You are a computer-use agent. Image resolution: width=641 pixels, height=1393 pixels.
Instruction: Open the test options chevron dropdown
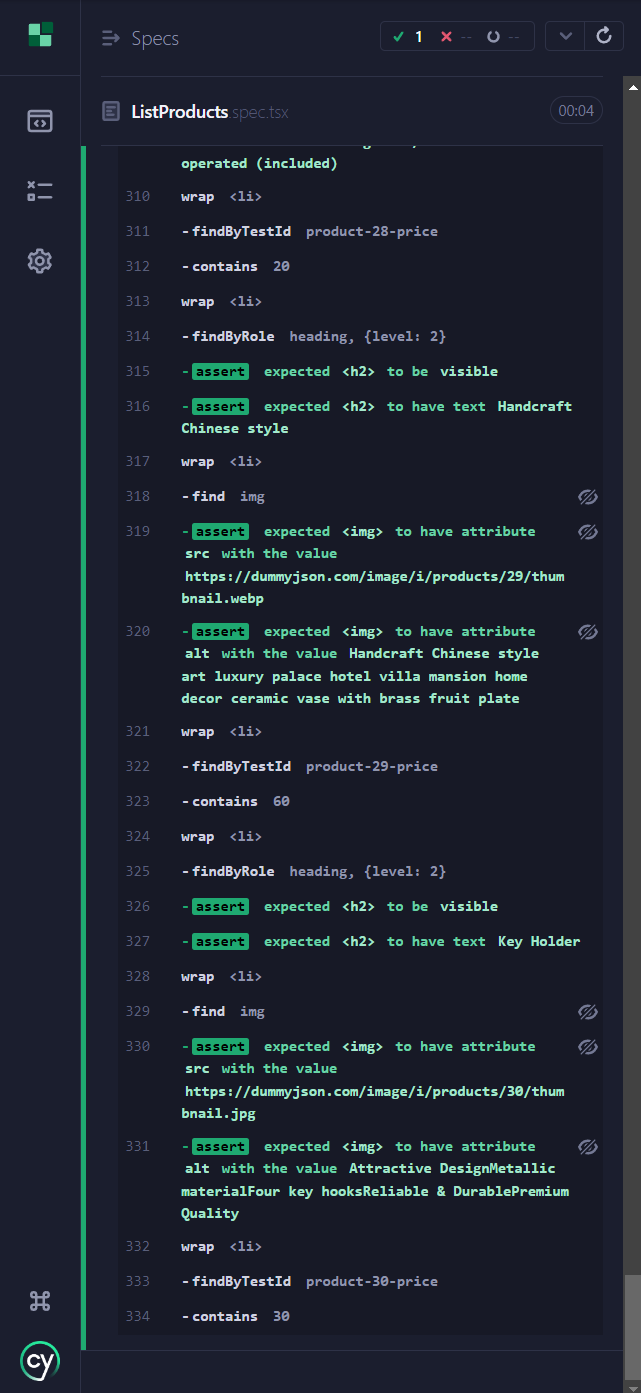click(566, 36)
